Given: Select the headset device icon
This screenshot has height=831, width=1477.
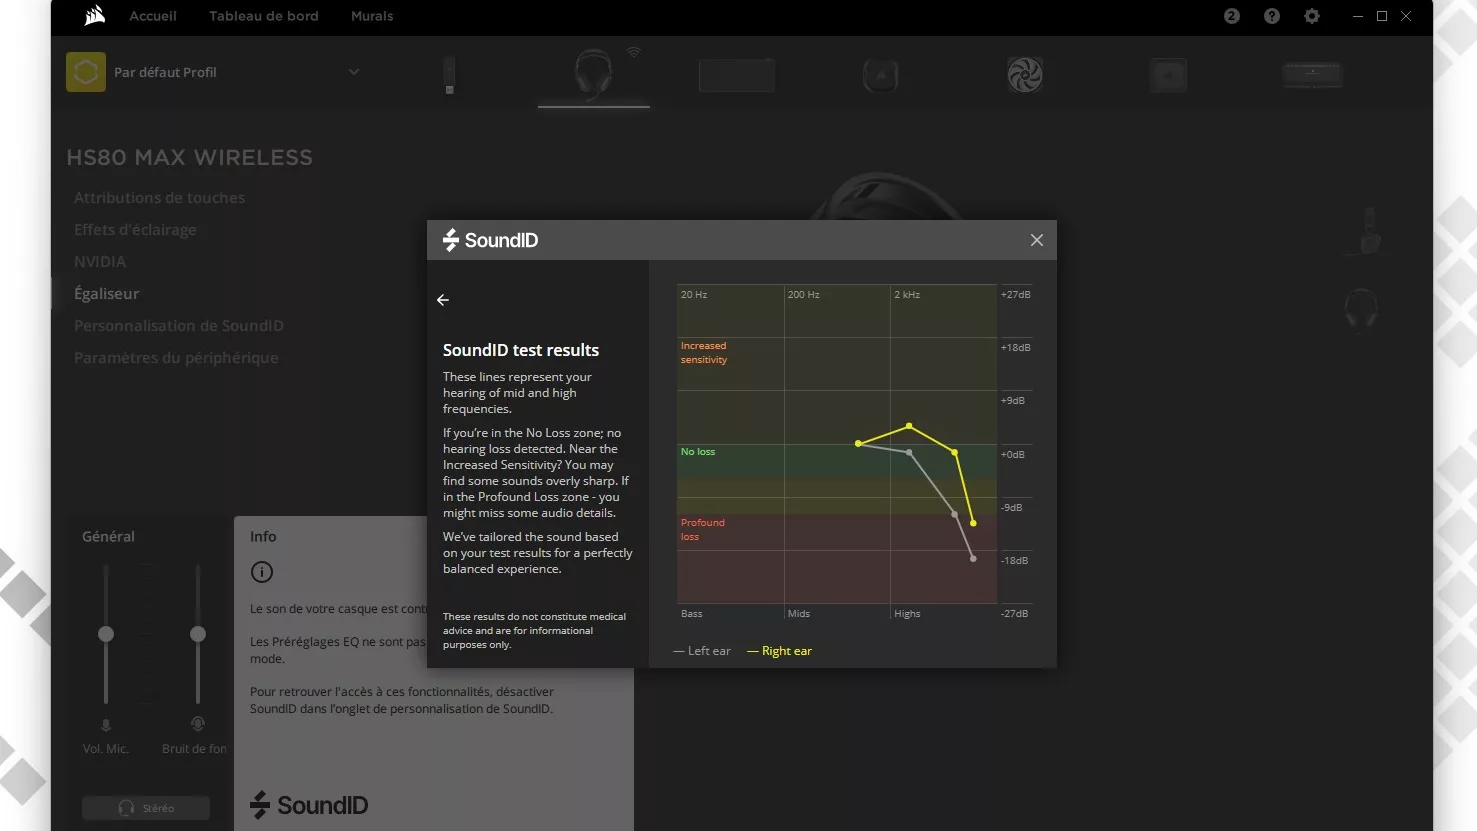Looking at the screenshot, I should coord(594,75).
